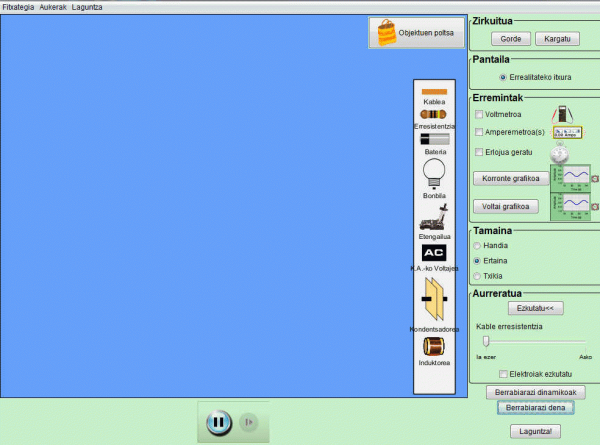
Task: Select the Handia size option
Action: coord(476,245)
